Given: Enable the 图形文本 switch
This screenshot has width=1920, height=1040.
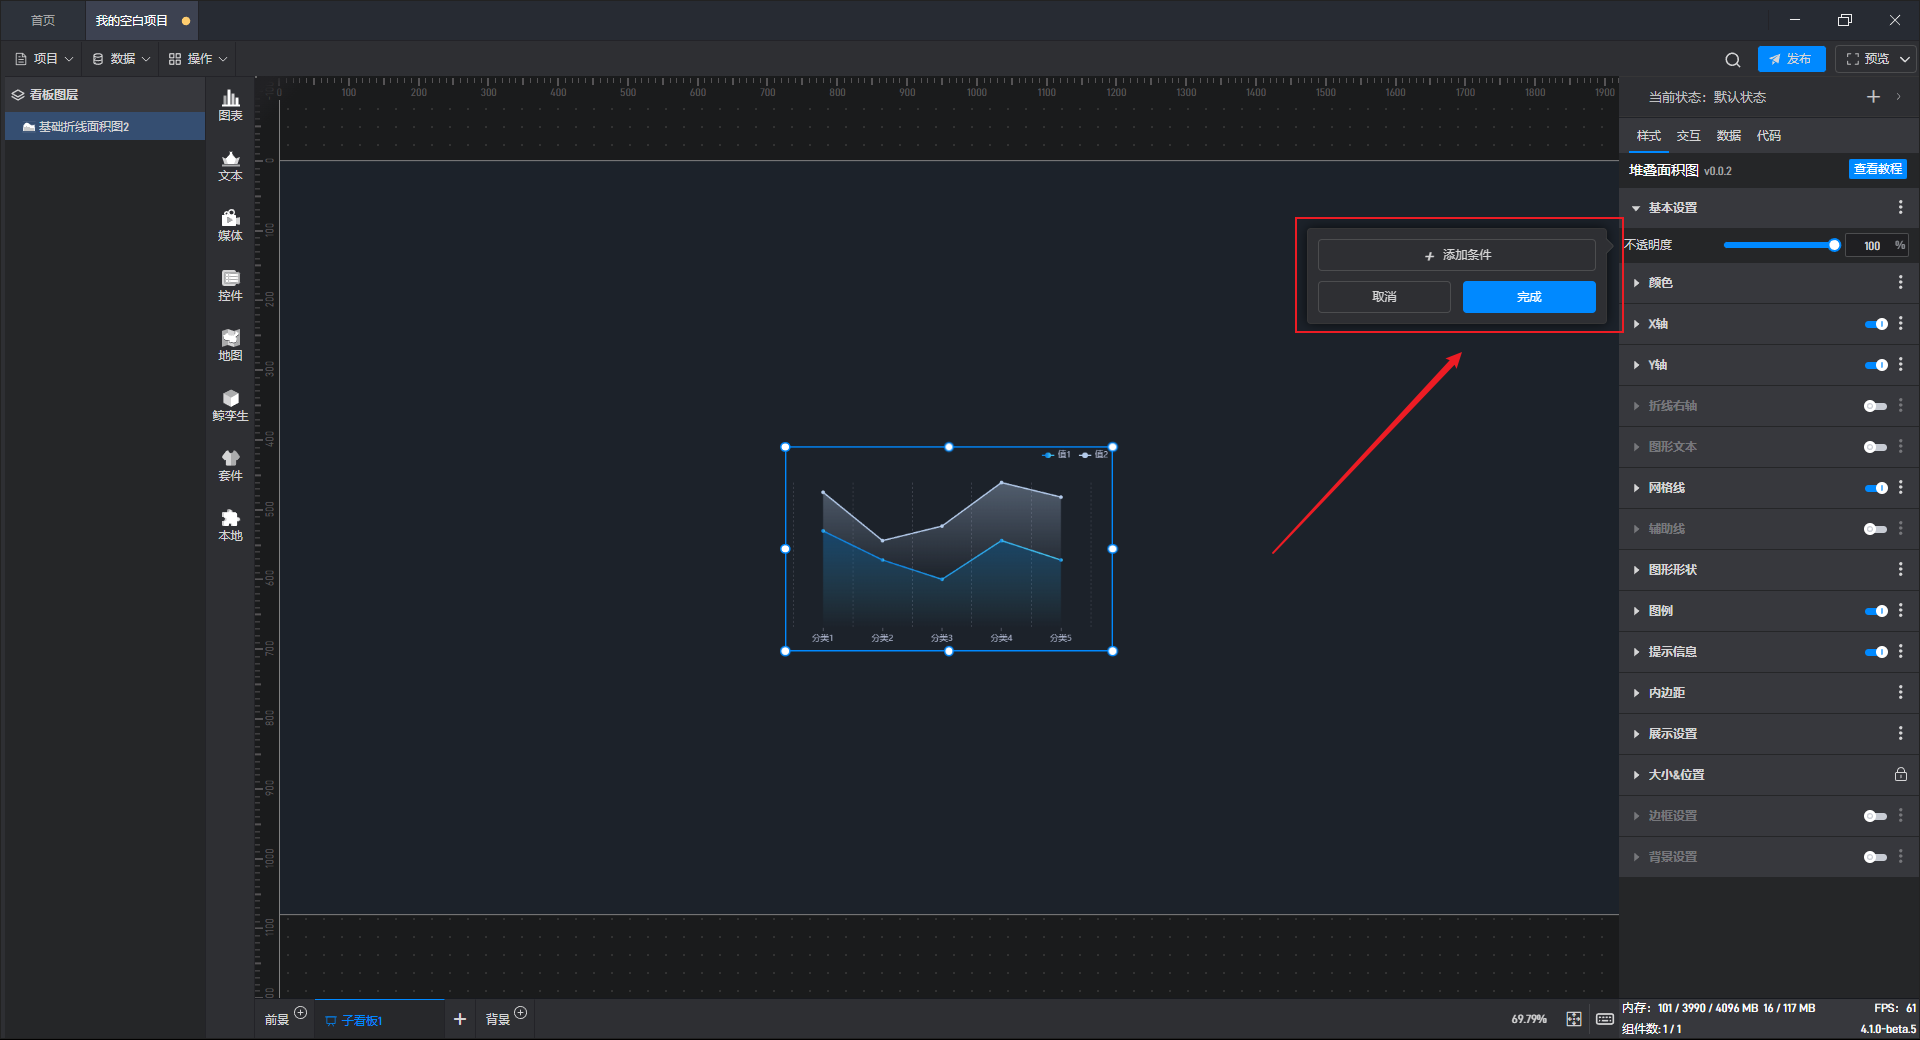Looking at the screenshot, I should (x=1876, y=447).
